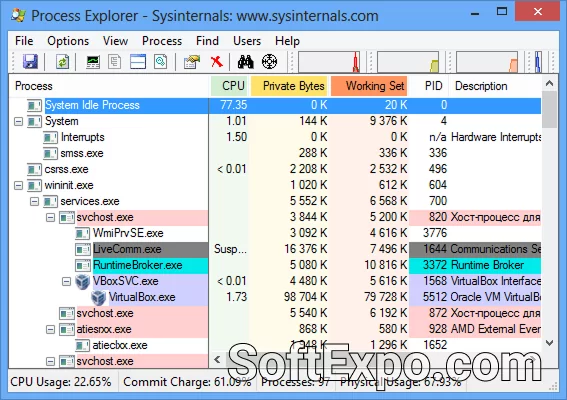Image resolution: width=567 pixels, height=400 pixels.
Task: Collapse the VBoxSVC.exe tree node
Action: 67,281
